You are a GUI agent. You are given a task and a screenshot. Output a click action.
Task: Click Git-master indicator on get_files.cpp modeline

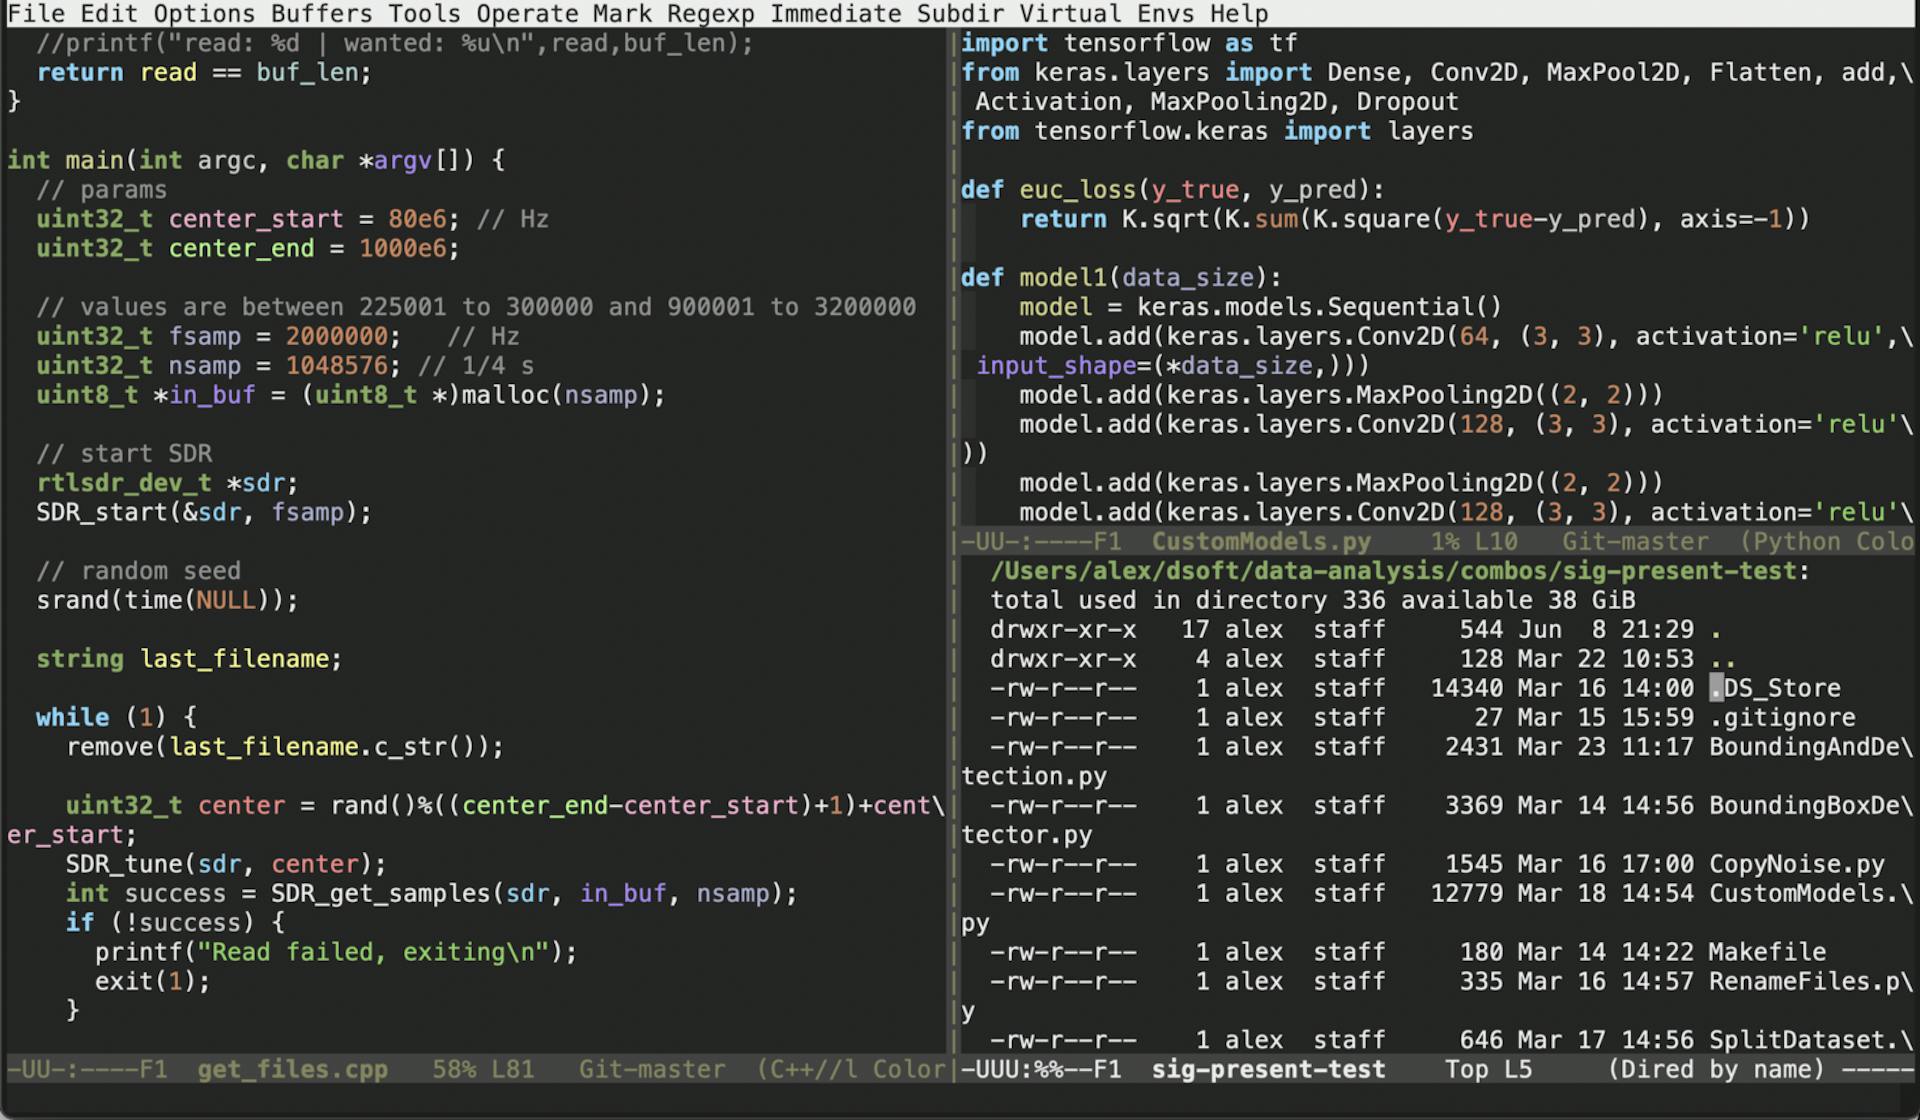coord(652,1069)
